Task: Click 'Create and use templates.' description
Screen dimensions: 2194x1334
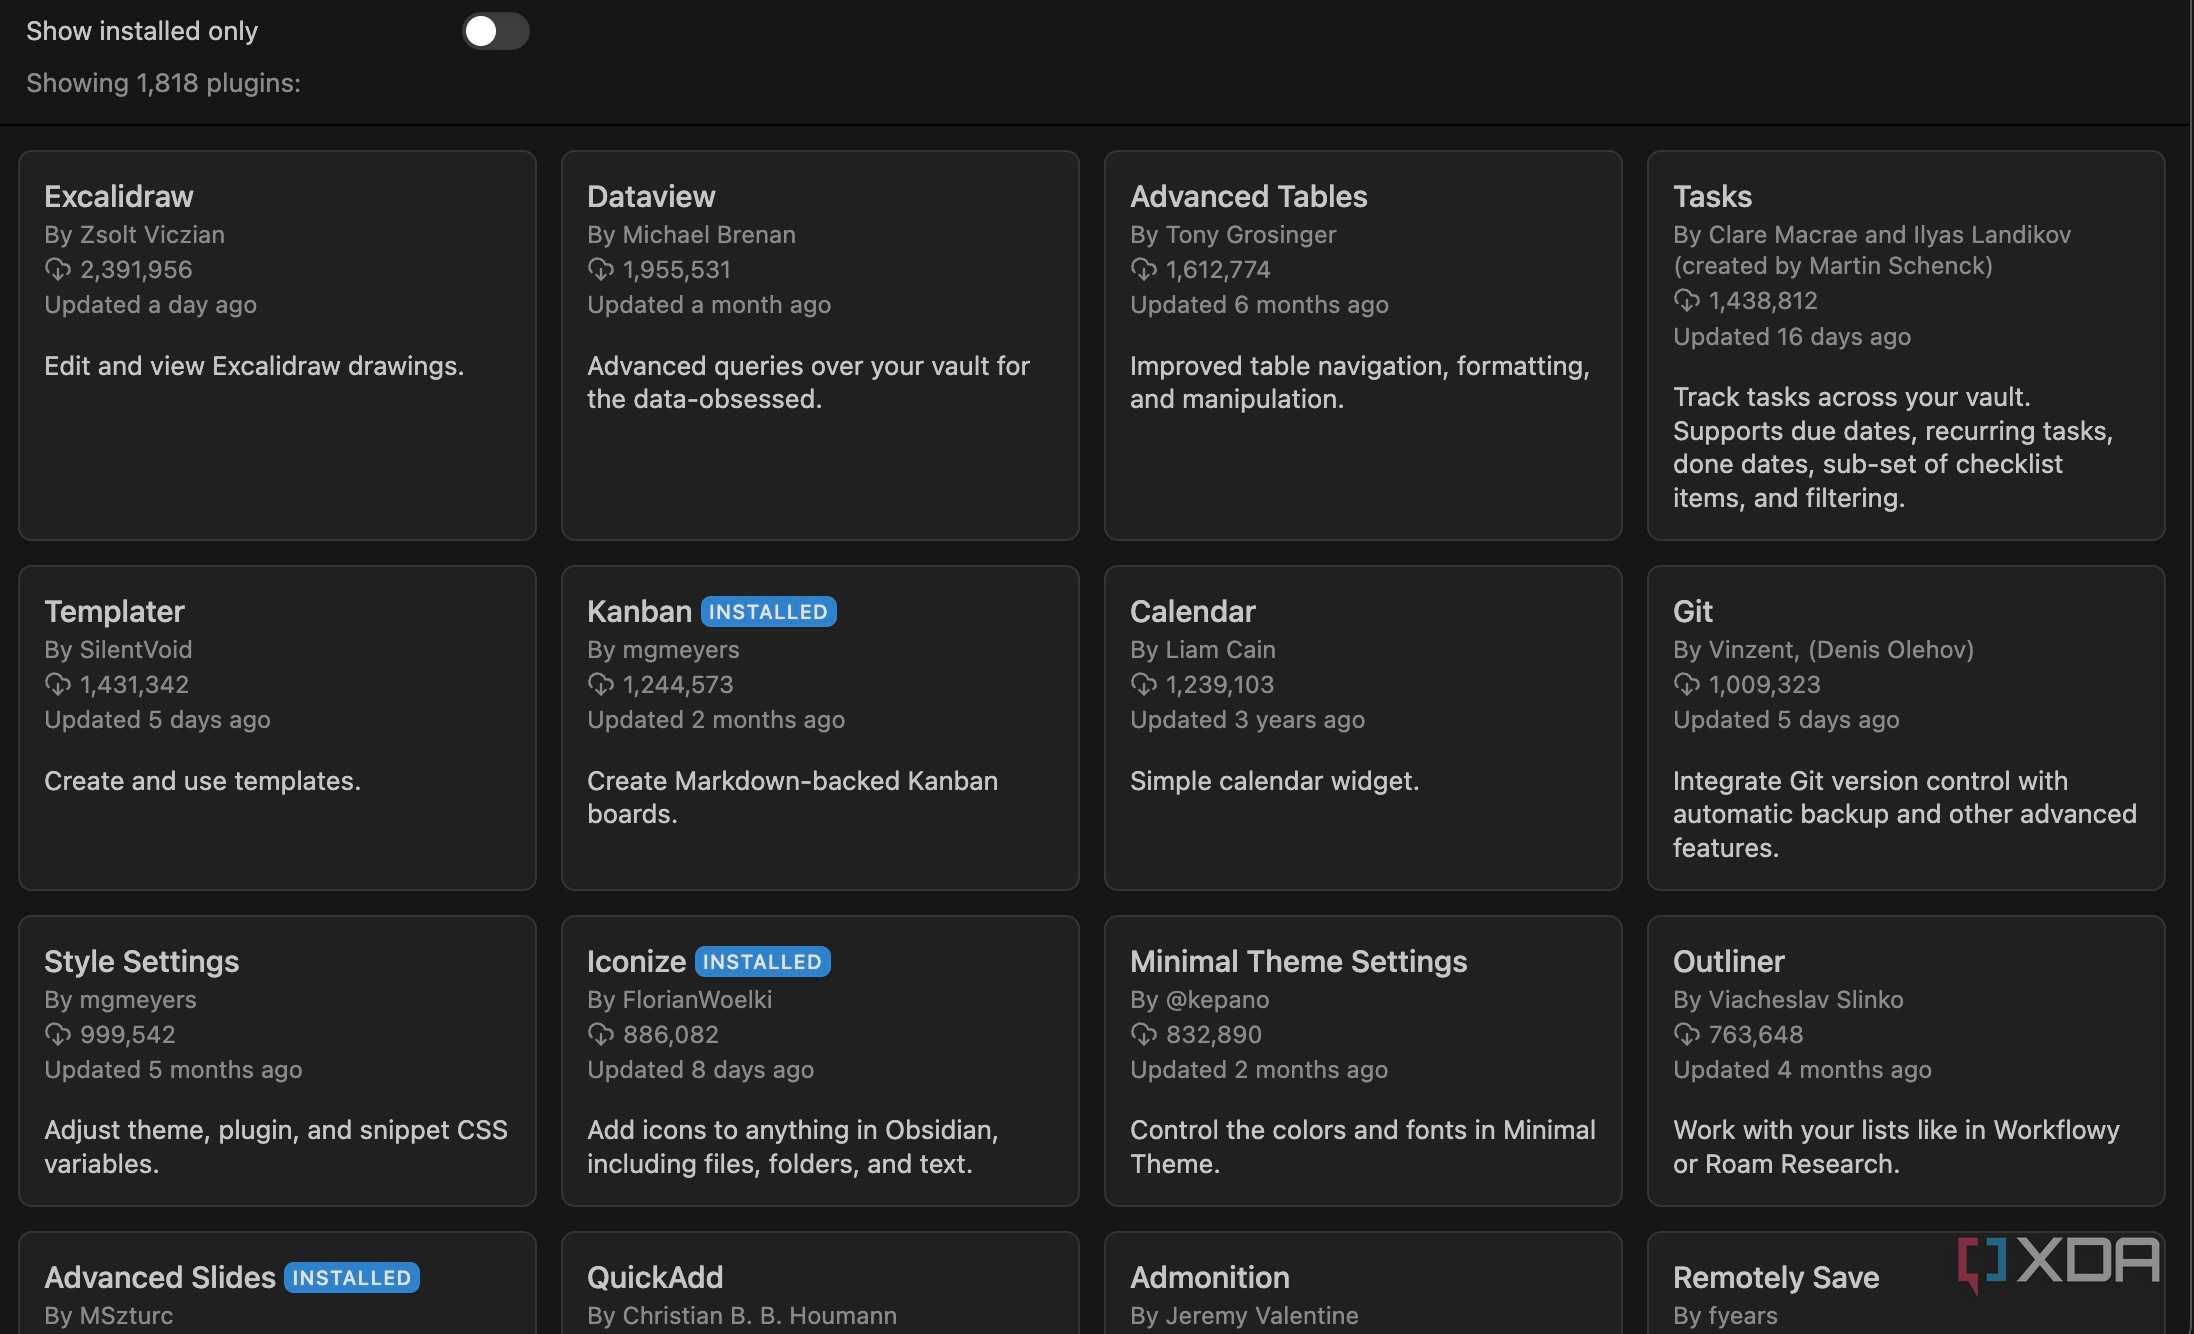Action: (x=202, y=781)
